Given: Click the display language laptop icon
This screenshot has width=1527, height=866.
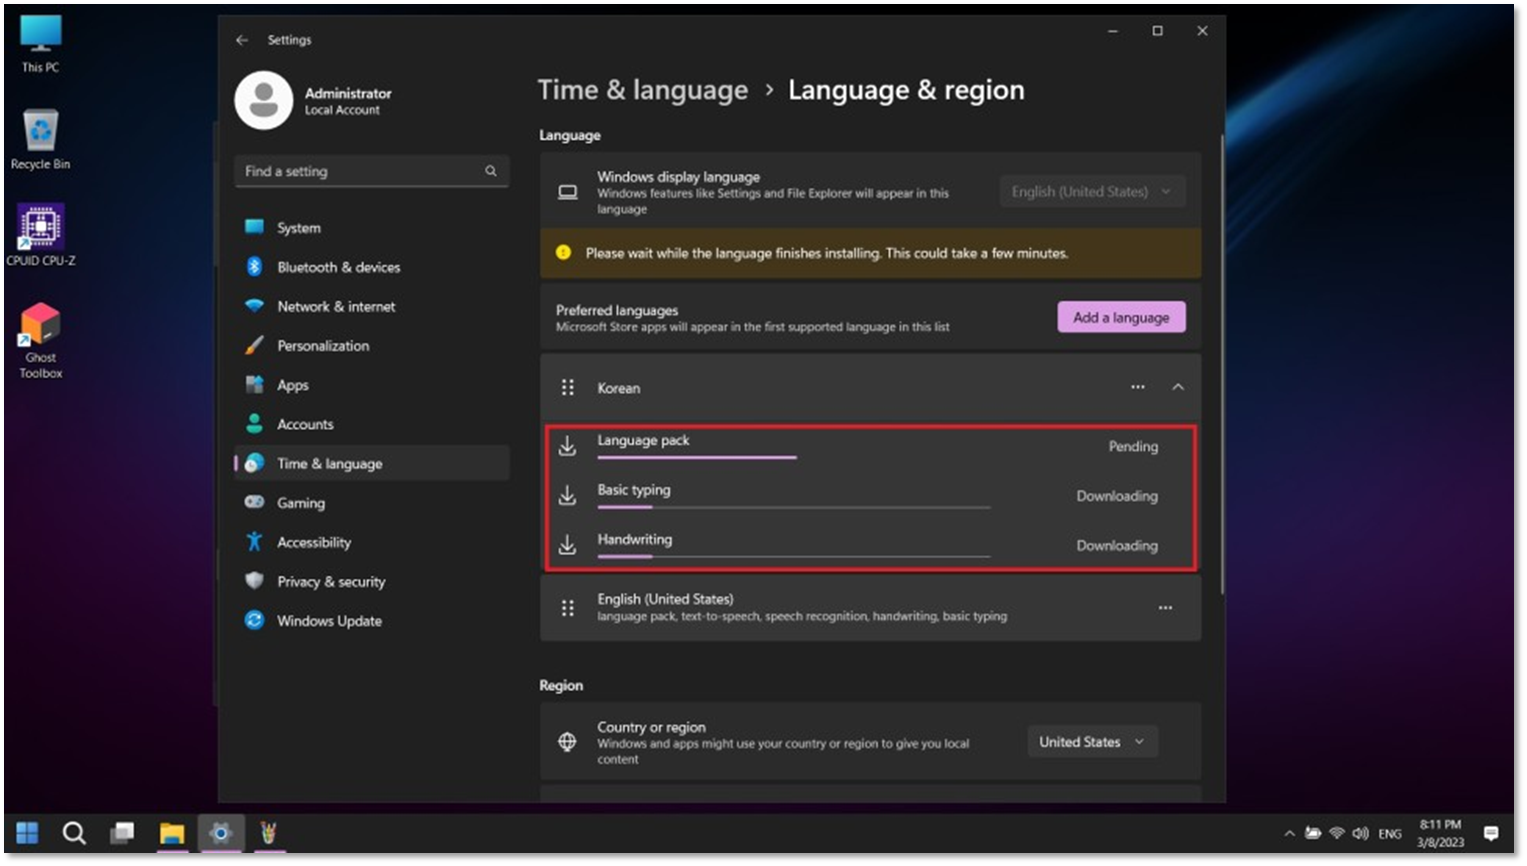Looking at the screenshot, I should coord(568,192).
